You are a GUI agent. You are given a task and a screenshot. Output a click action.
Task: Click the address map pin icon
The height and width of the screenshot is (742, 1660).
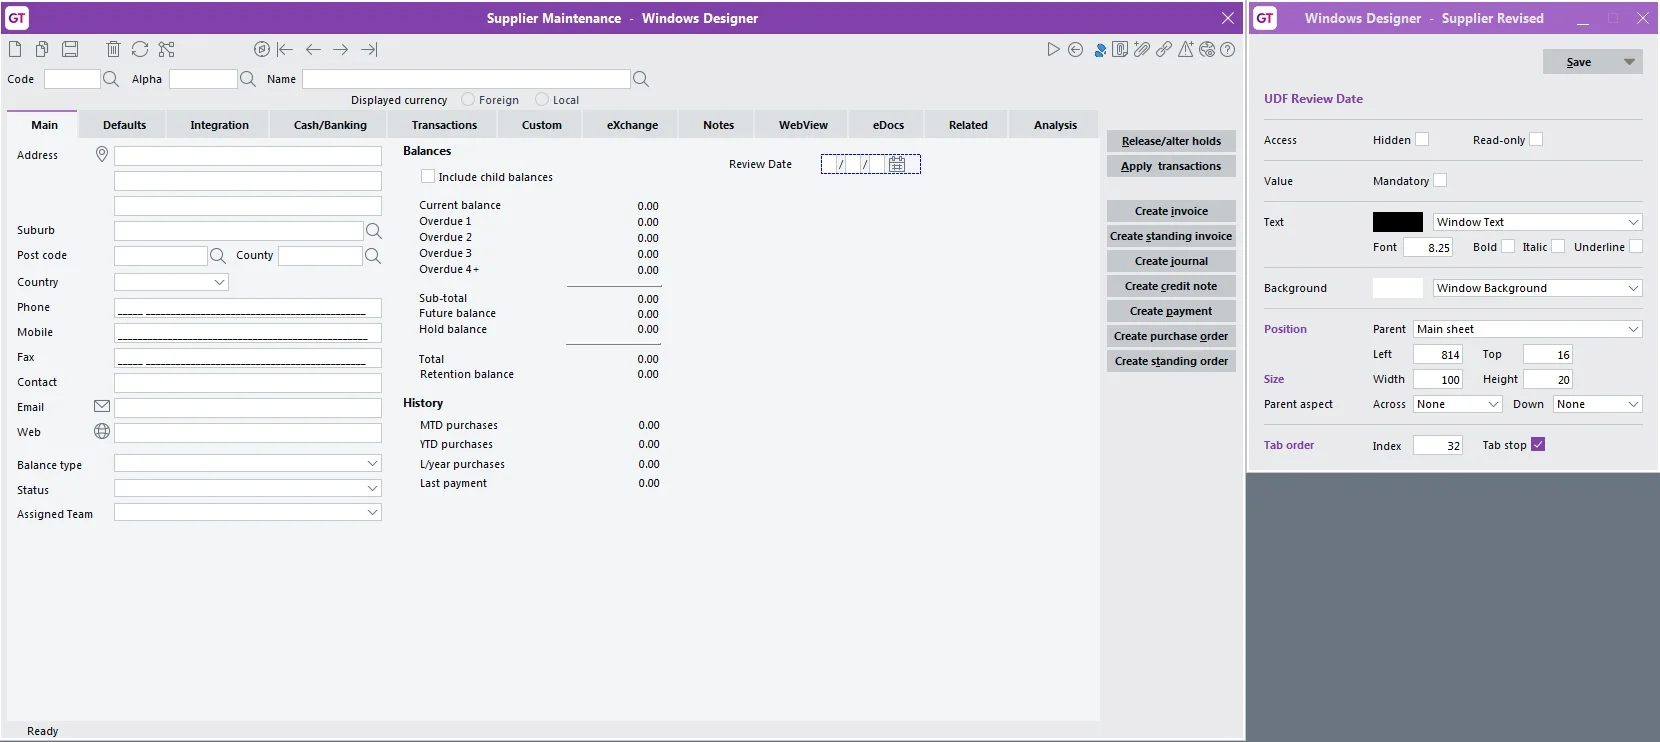pyautogui.click(x=102, y=154)
